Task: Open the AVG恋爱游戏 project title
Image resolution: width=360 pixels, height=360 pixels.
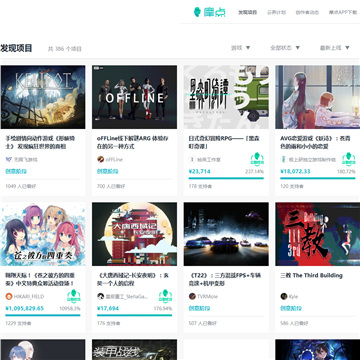Action: pos(315,142)
